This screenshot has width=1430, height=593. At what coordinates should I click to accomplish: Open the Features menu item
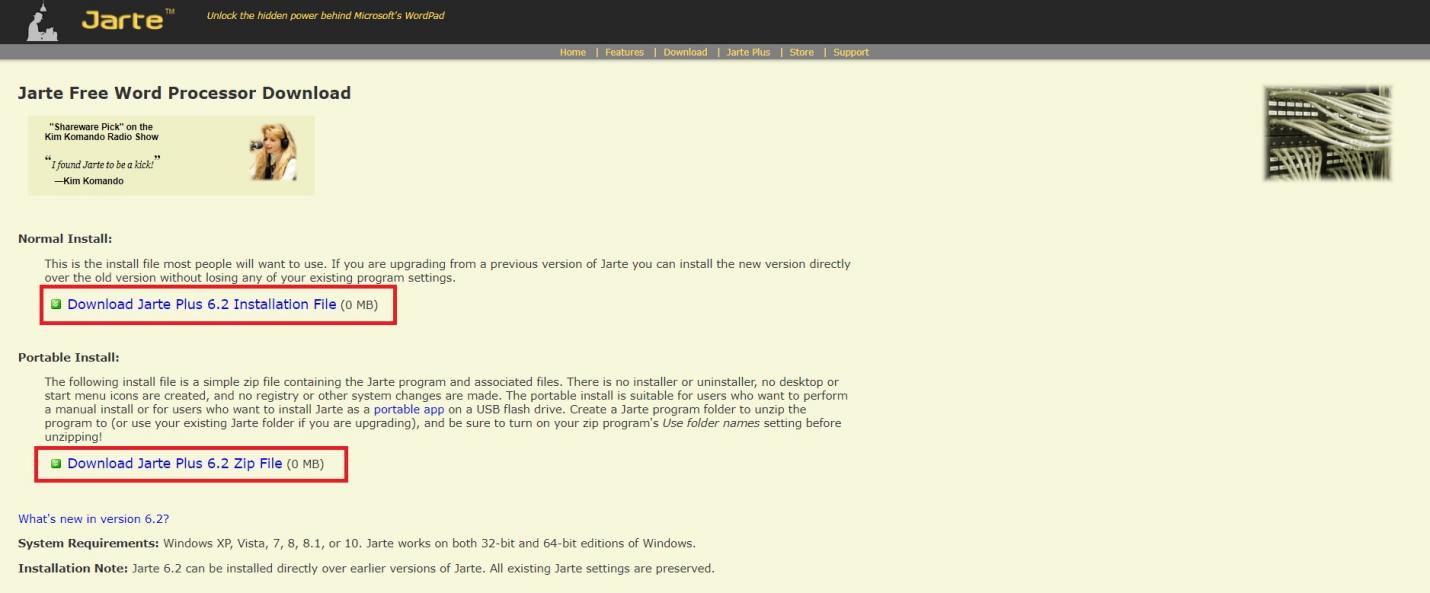624,52
